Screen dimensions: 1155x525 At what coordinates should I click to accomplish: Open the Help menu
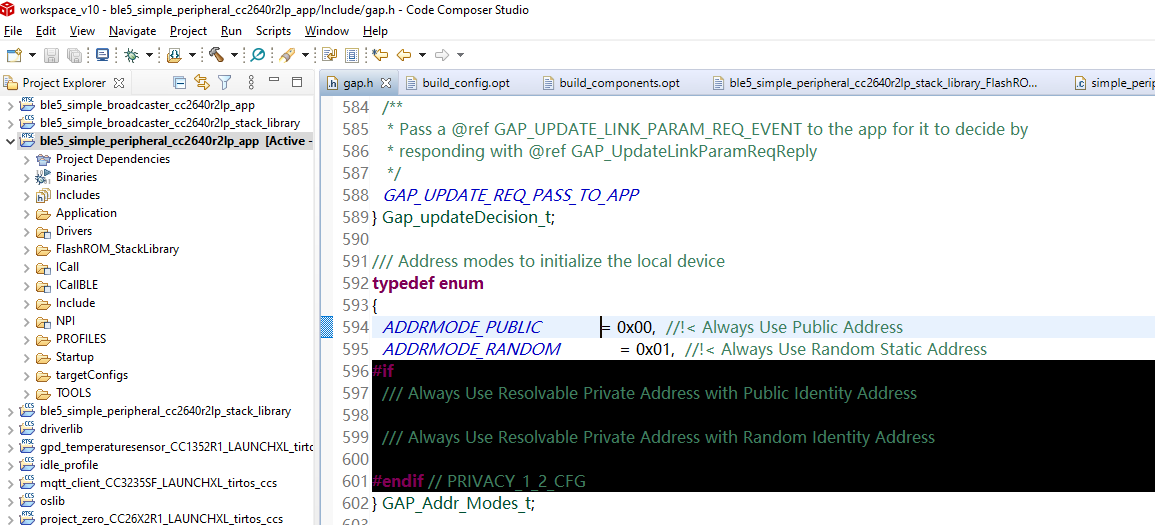pos(376,31)
